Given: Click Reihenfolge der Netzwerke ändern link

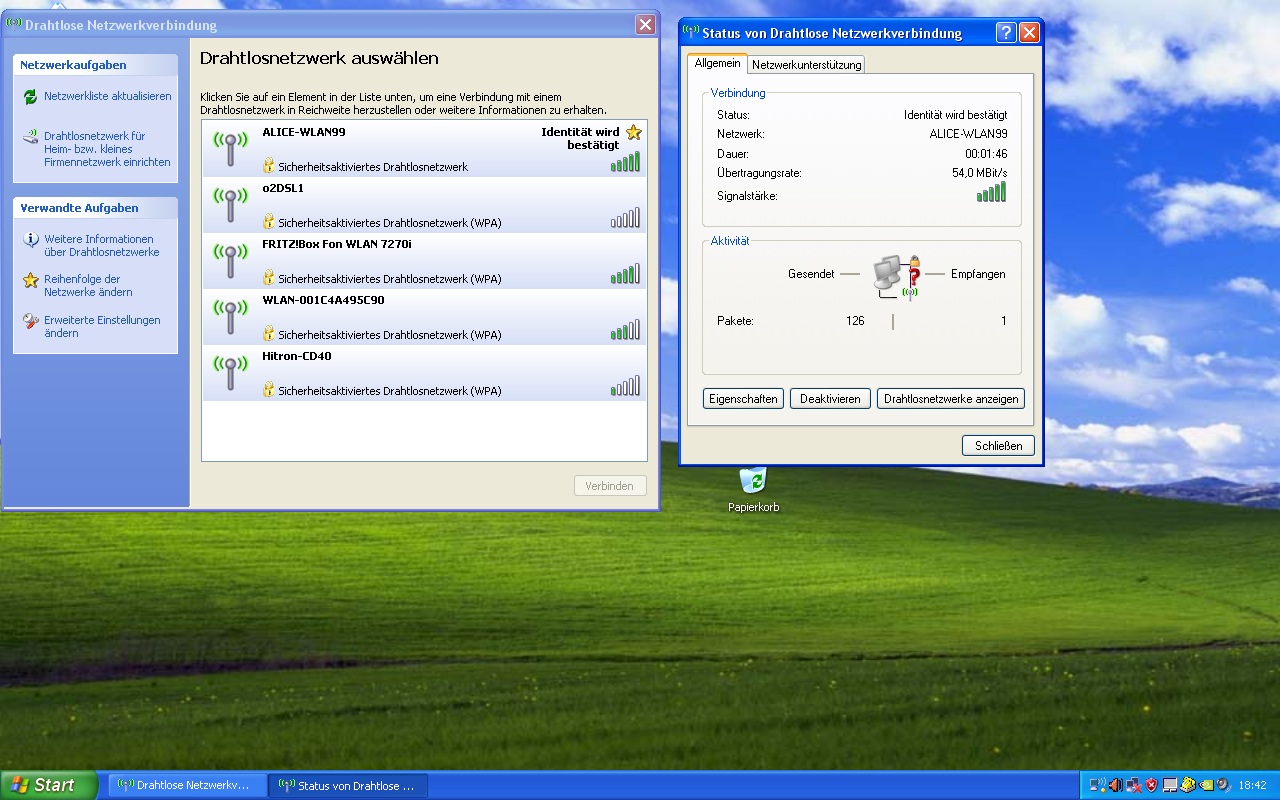Looking at the screenshot, I should pos(88,286).
